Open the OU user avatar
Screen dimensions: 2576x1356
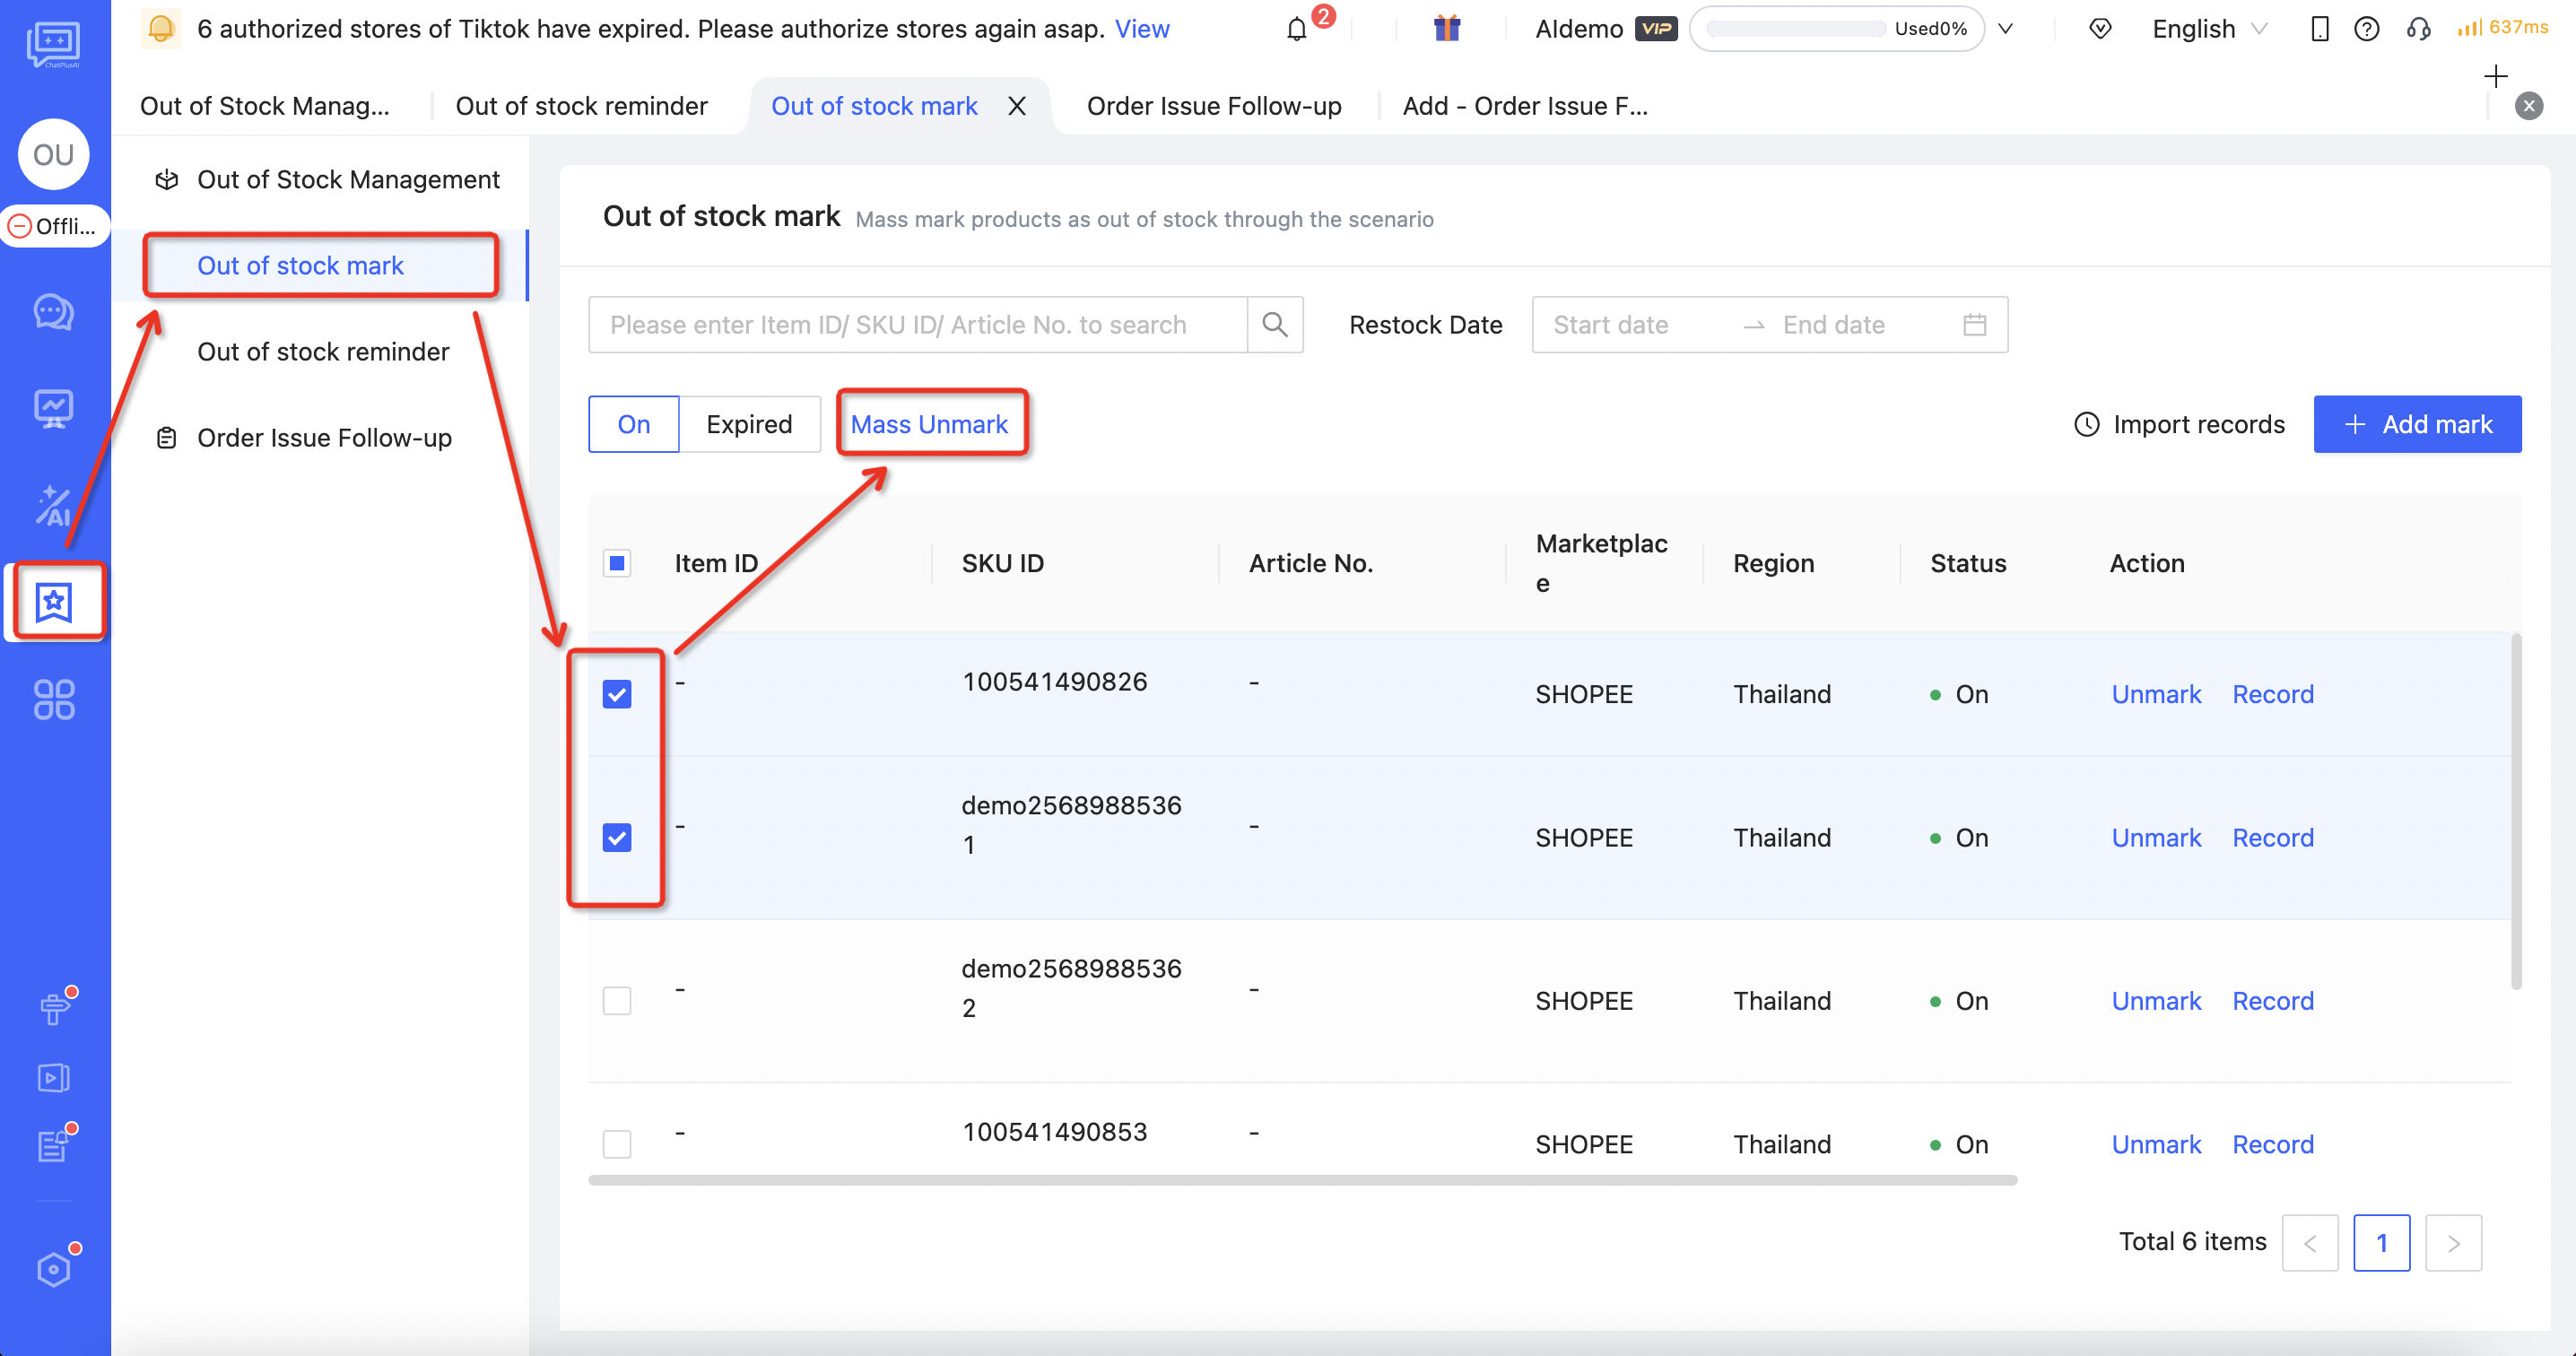point(54,155)
